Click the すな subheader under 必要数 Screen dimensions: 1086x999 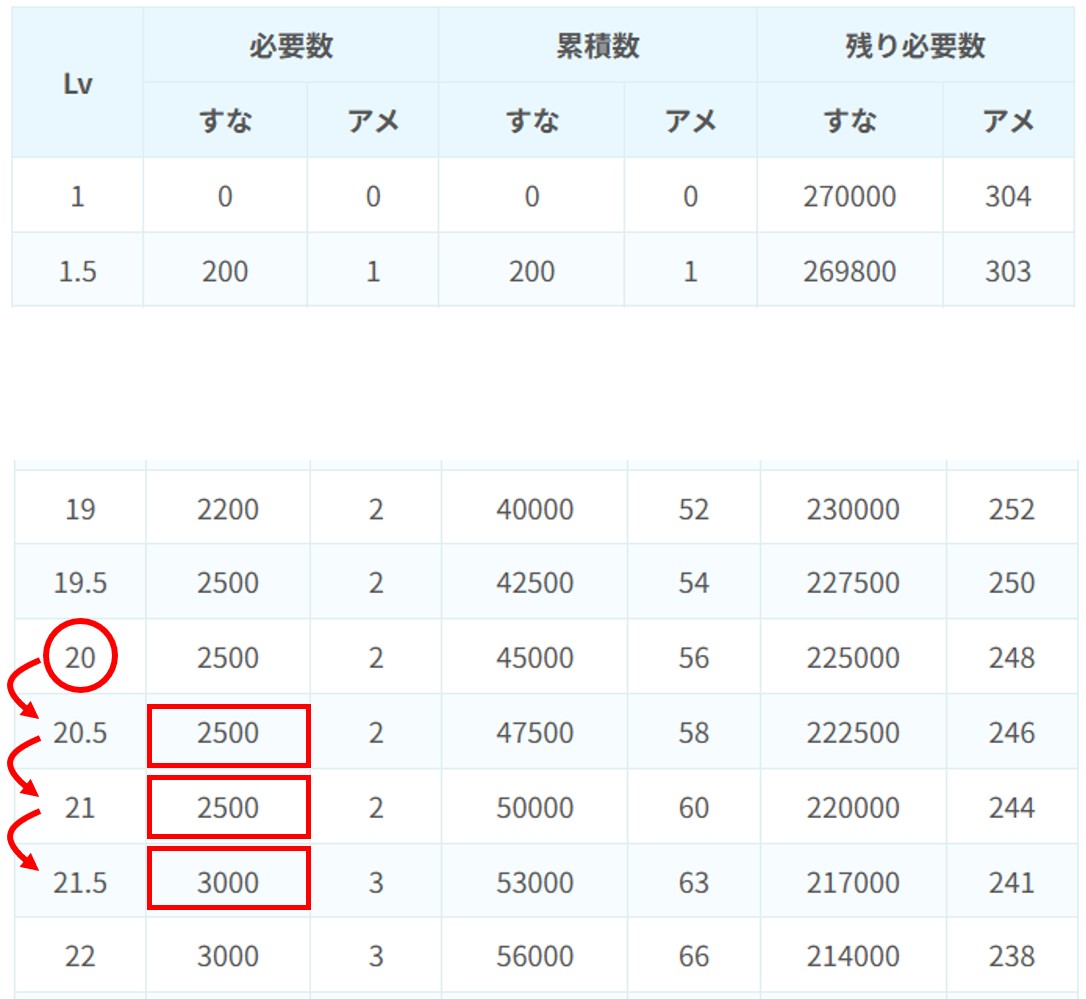click(225, 121)
